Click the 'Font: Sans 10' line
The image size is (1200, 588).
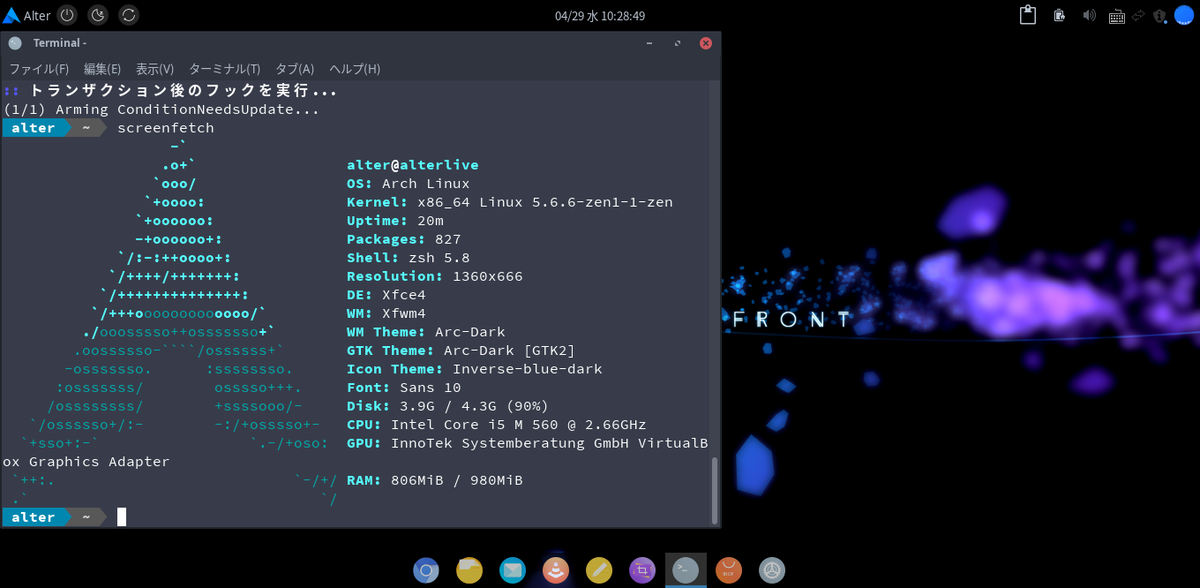click(x=404, y=387)
